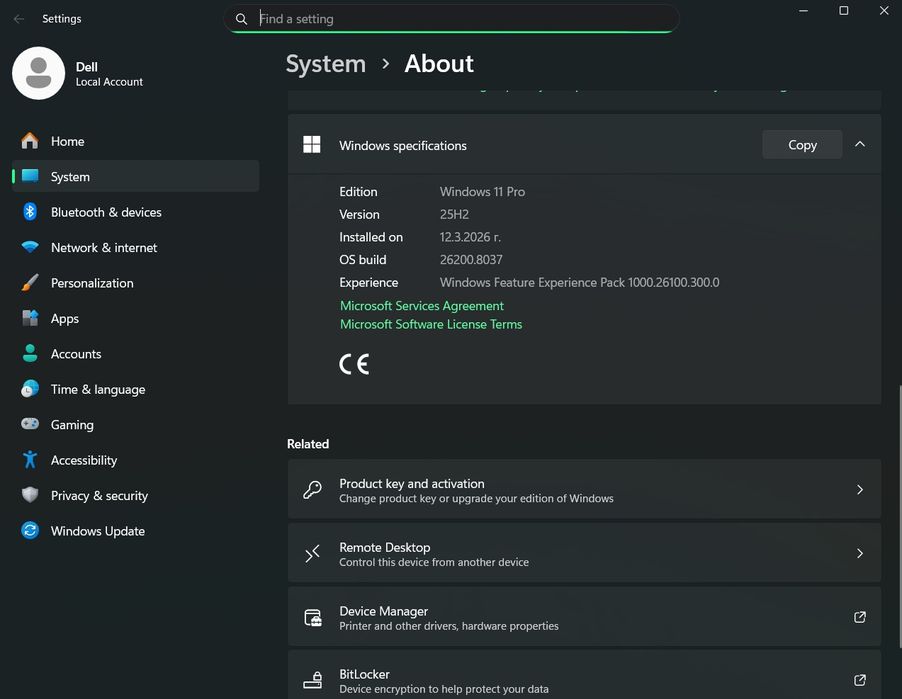Open BitLocker via external link icon
This screenshot has width=902, height=699.
(860, 681)
